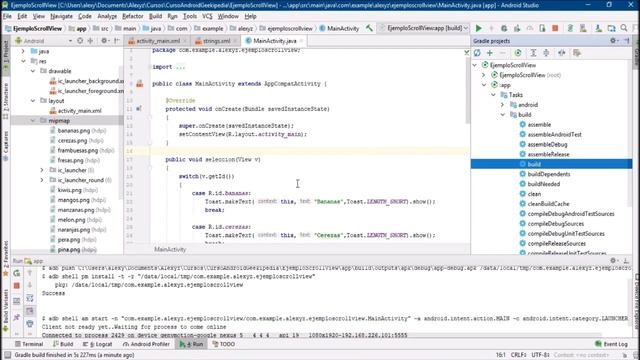The image size is (640, 360).
Task: Collapse the drawable folder
Action: [x=33, y=71]
